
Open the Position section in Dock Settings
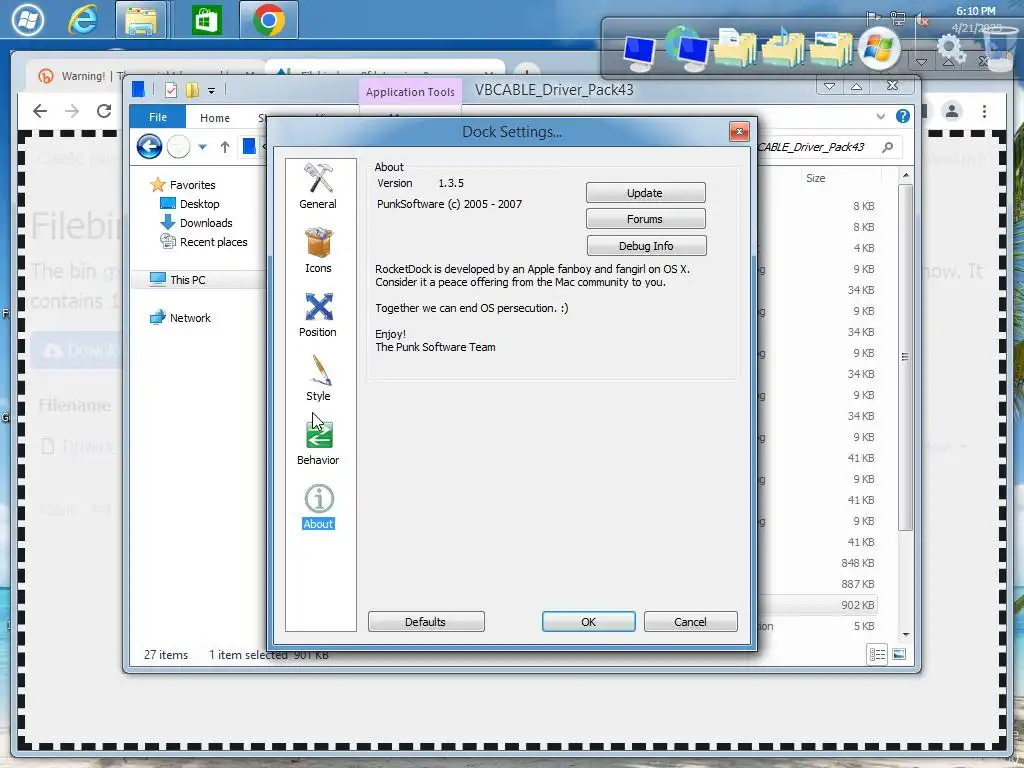[x=318, y=314]
